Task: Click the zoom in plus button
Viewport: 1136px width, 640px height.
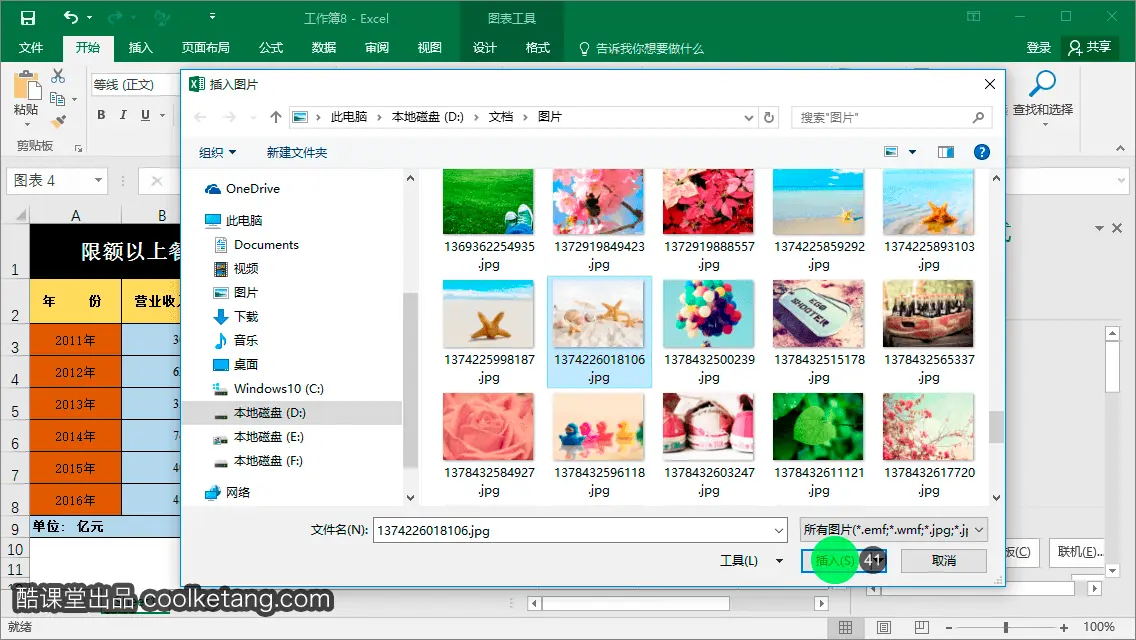Action: tap(1064, 628)
